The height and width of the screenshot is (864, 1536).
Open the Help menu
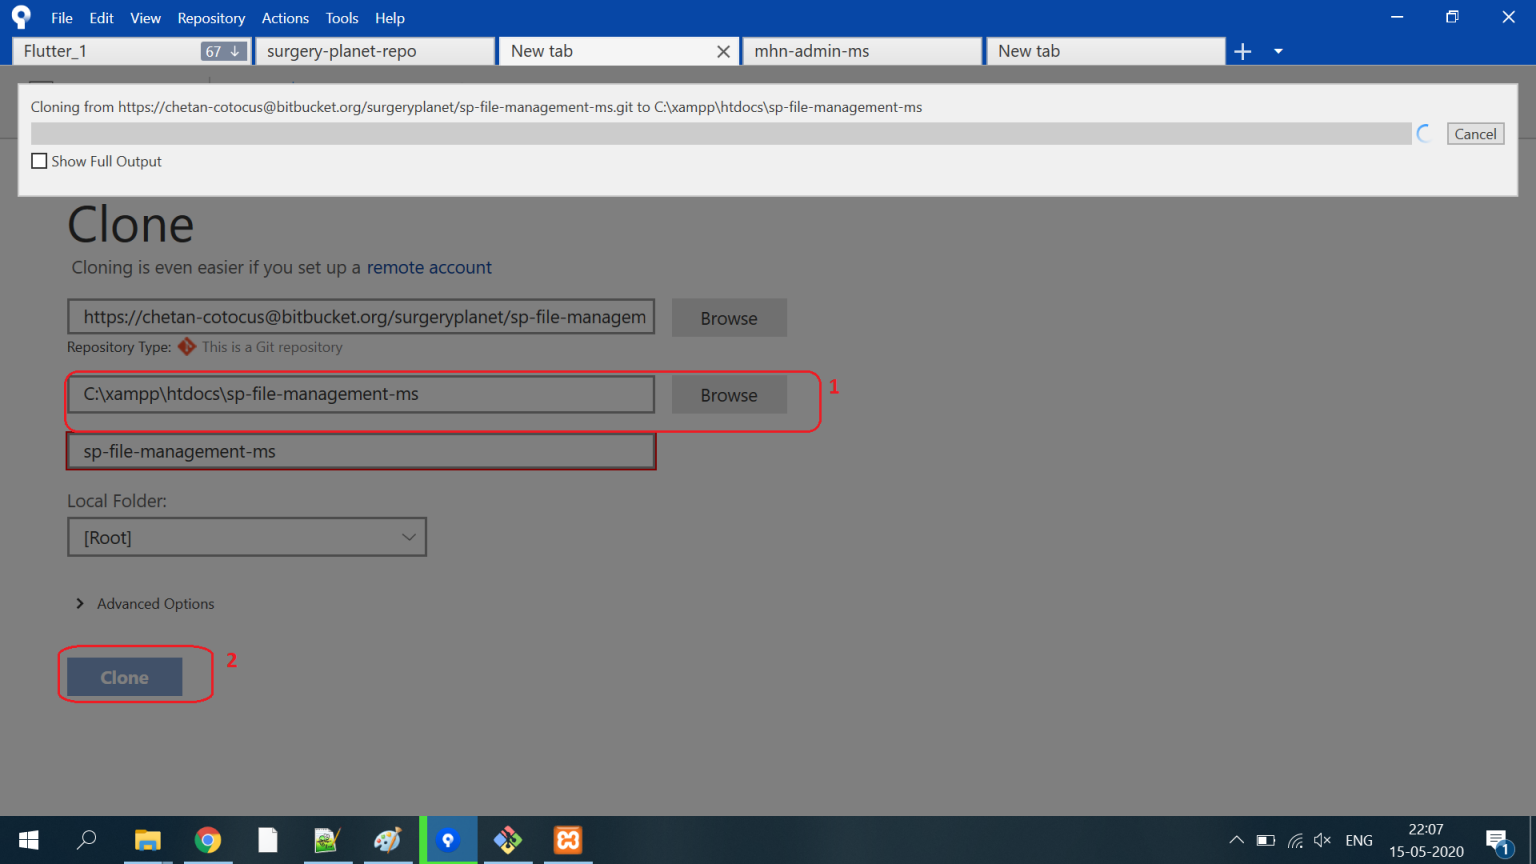[x=390, y=18]
